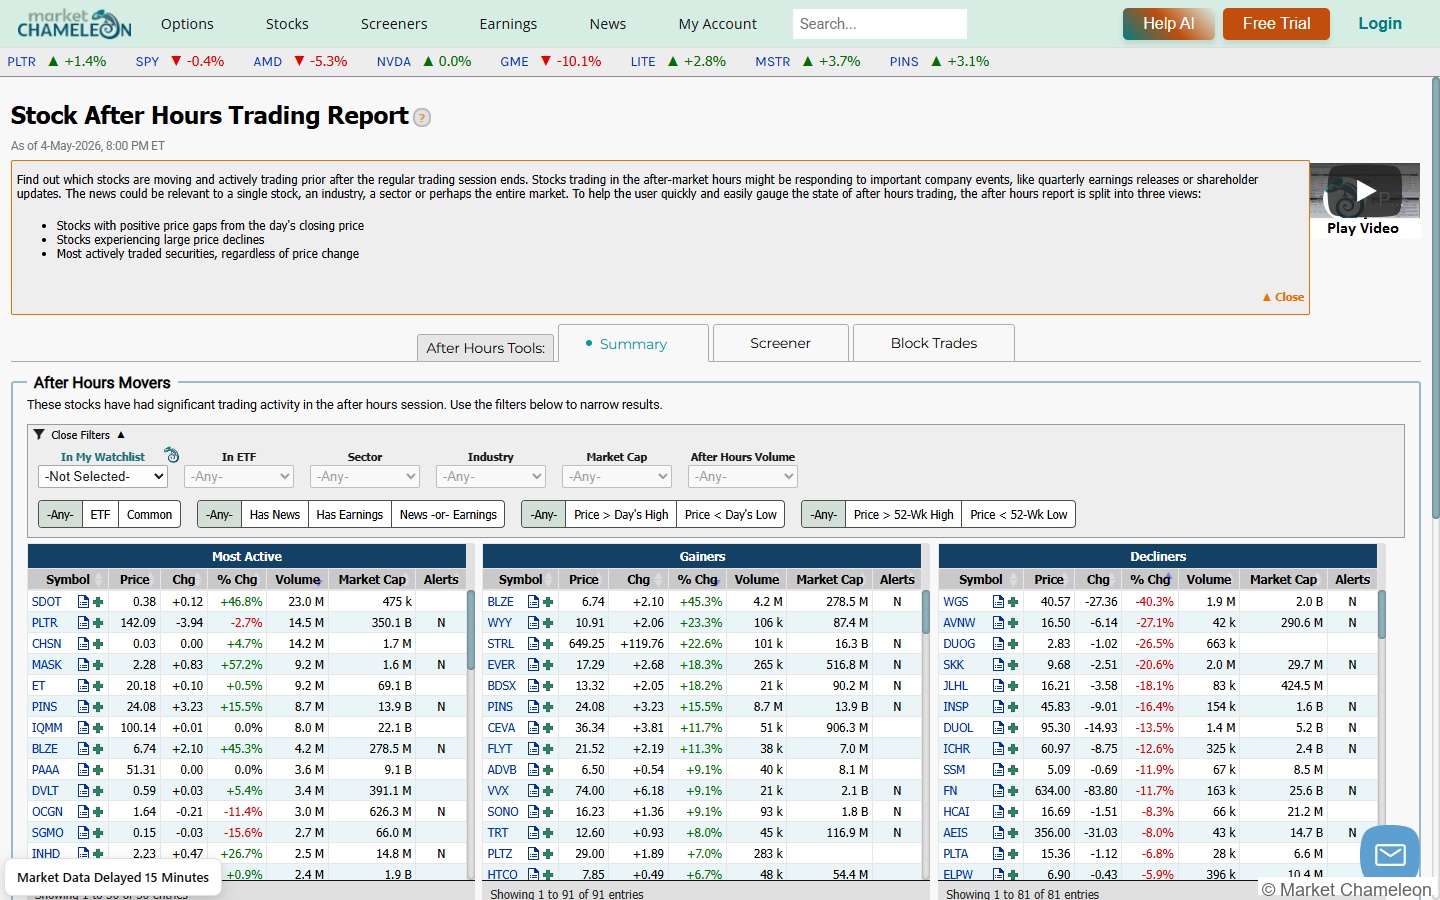This screenshot has width=1440, height=900.
Task: Open the Screeners menu
Action: 394,24
